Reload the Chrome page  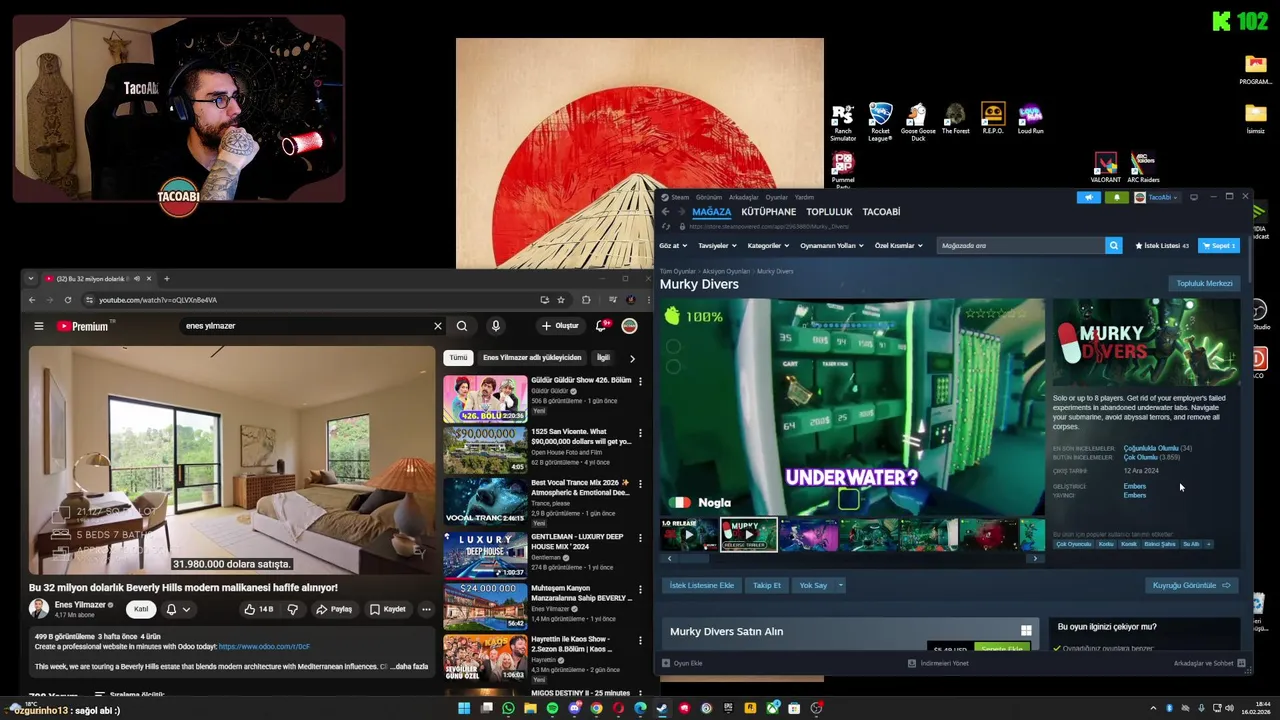tap(68, 300)
